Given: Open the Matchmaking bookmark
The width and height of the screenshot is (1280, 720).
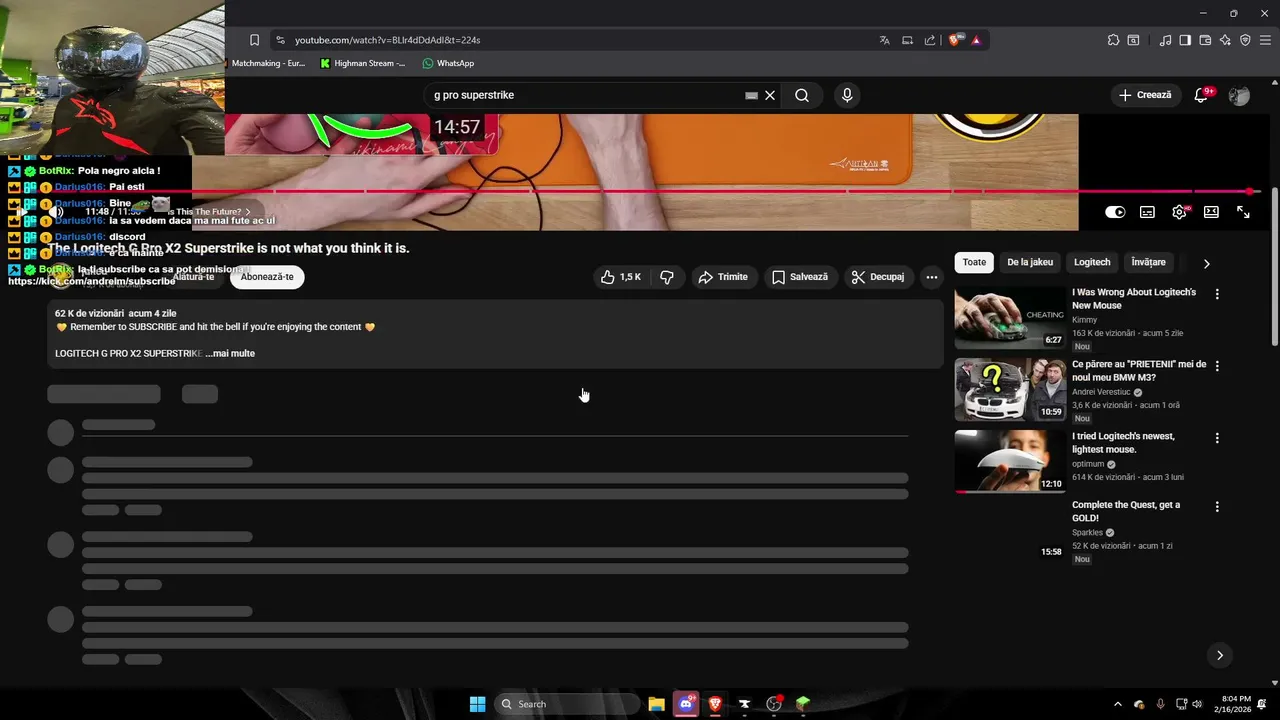Looking at the screenshot, I should point(268,63).
